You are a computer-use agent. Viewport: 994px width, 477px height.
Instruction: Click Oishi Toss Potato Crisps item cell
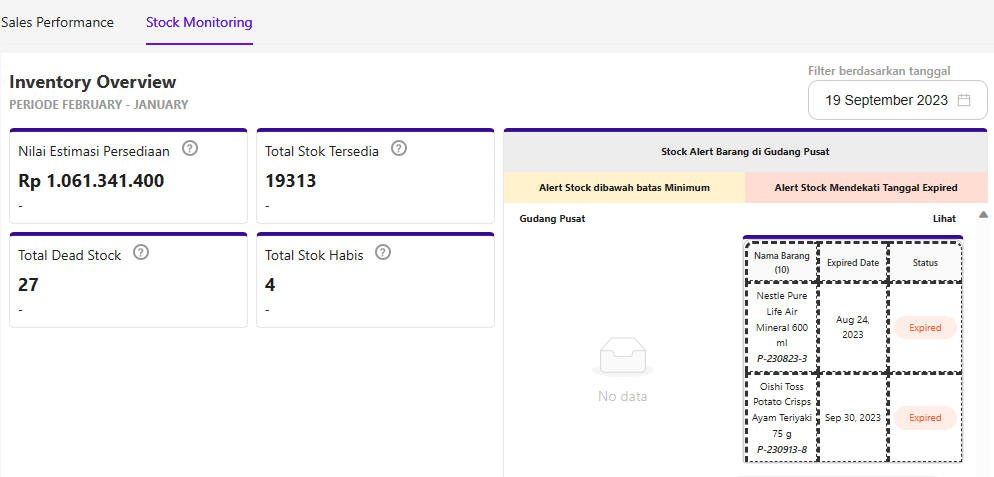tap(781, 418)
